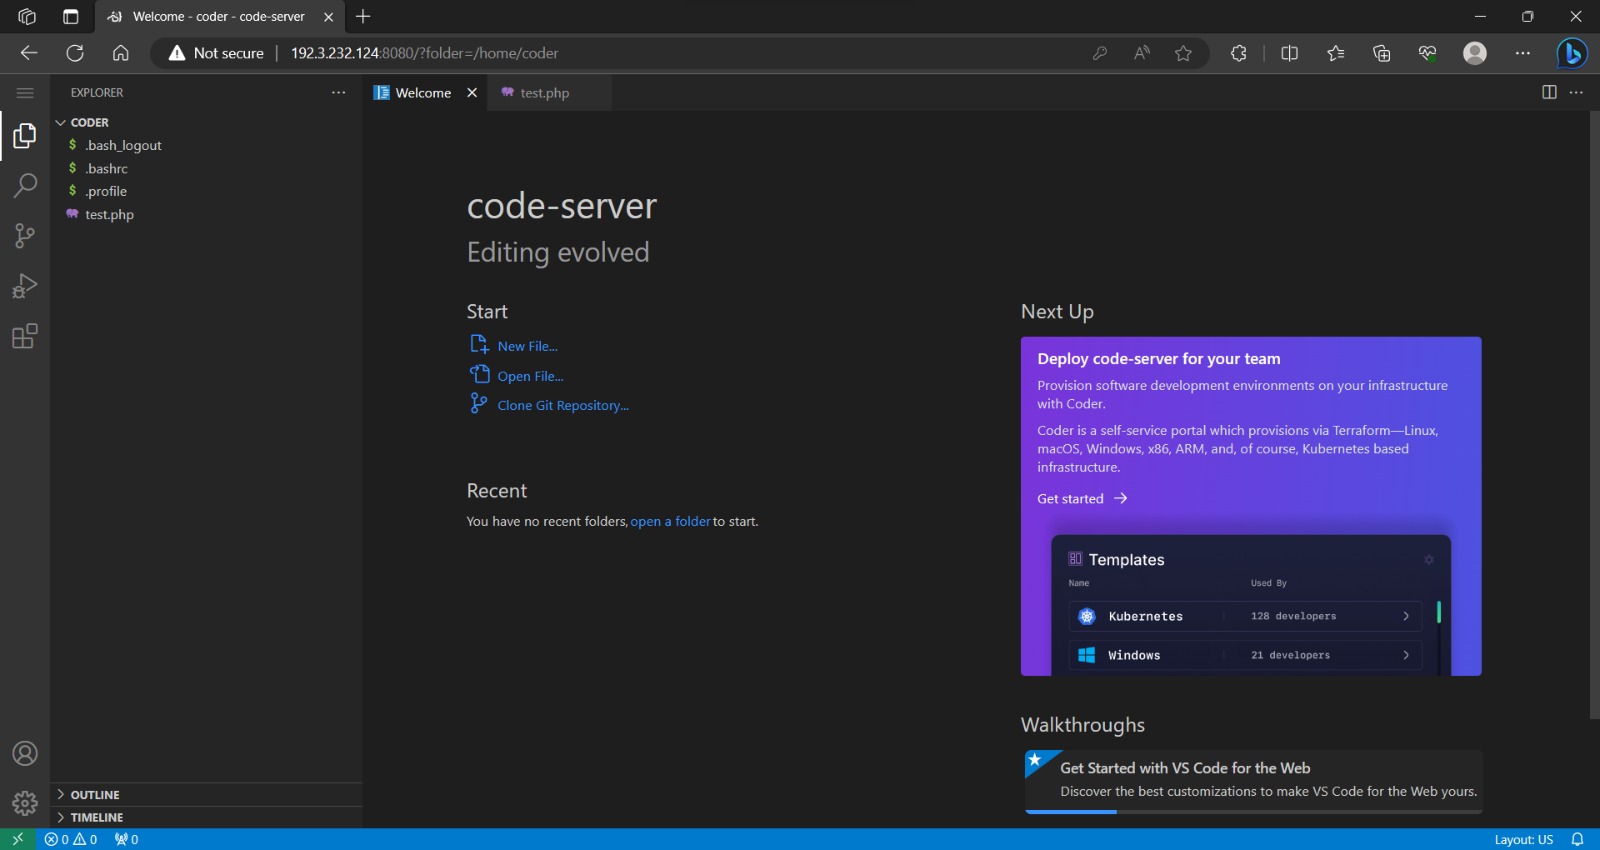Open the Explorer view in activity bar
Image resolution: width=1600 pixels, height=850 pixels.
[25, 135]
